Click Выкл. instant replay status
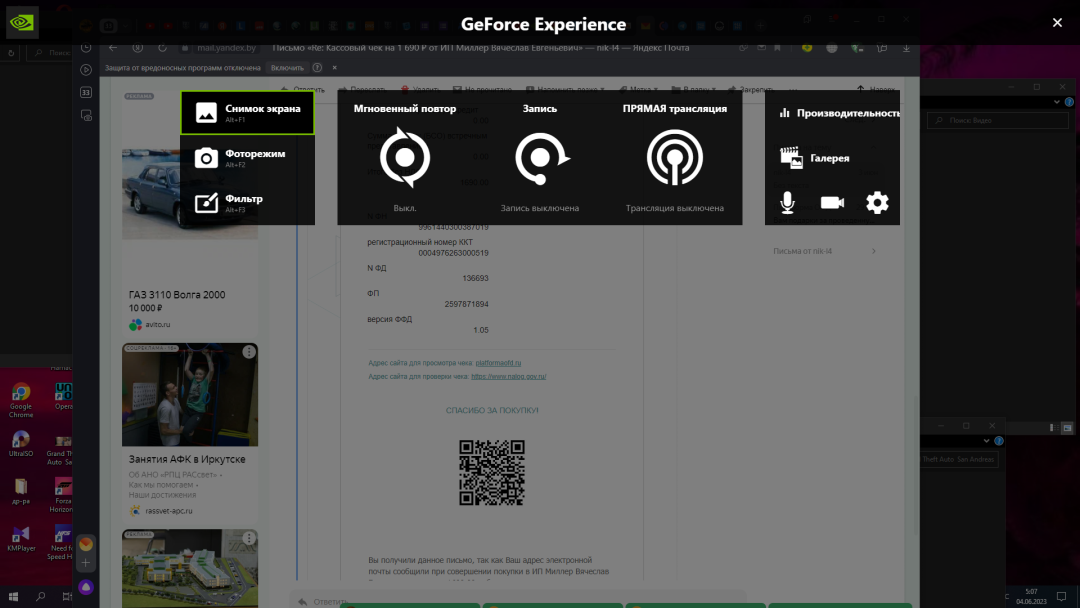This screenshot has height=608, width=1080. (405, 208)
